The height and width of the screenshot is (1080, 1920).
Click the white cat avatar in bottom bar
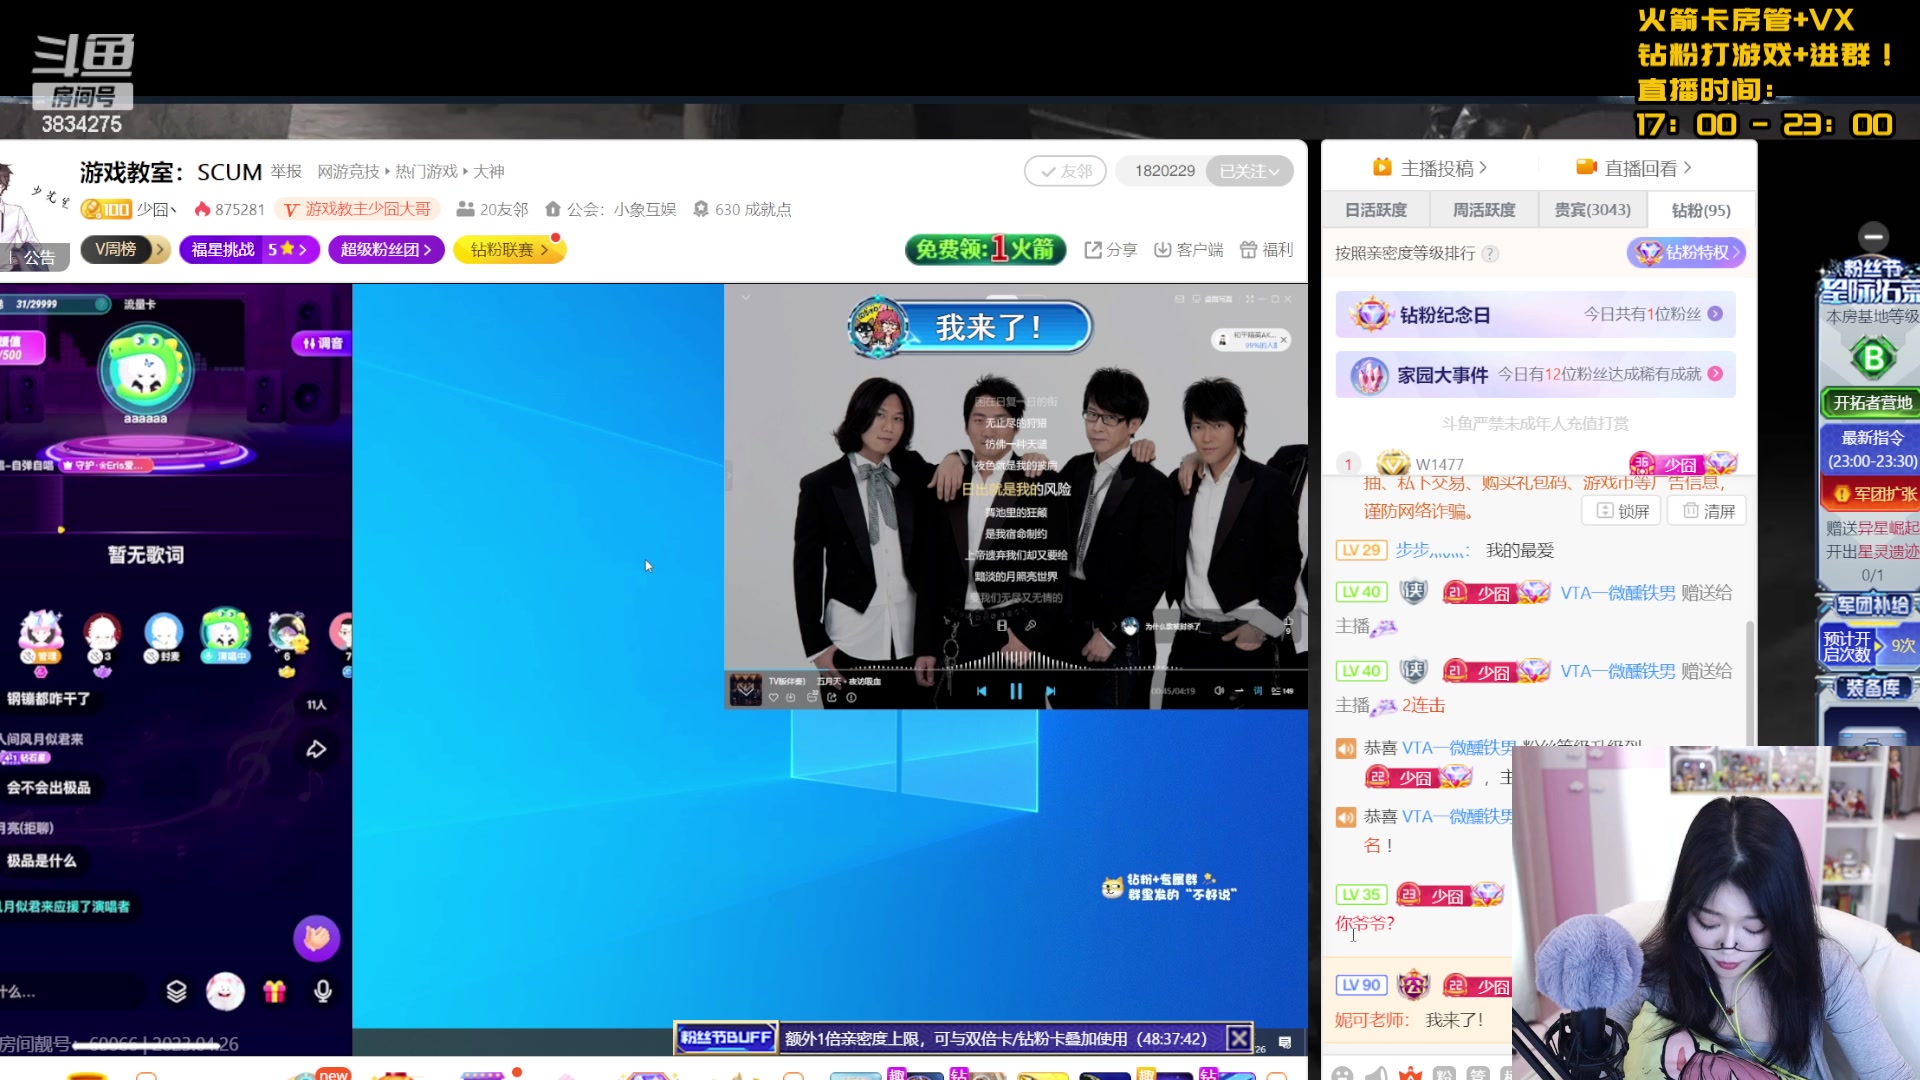click(225, 991)
